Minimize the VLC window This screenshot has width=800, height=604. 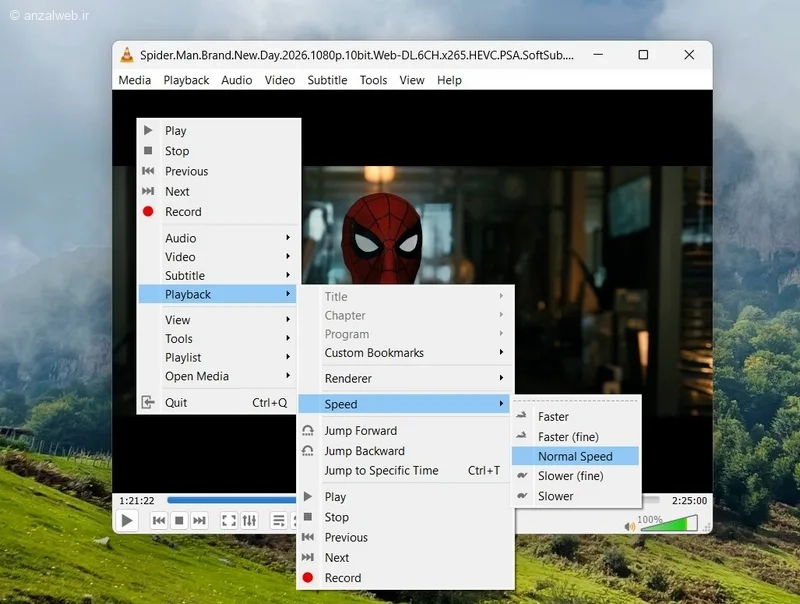point(598,55)
